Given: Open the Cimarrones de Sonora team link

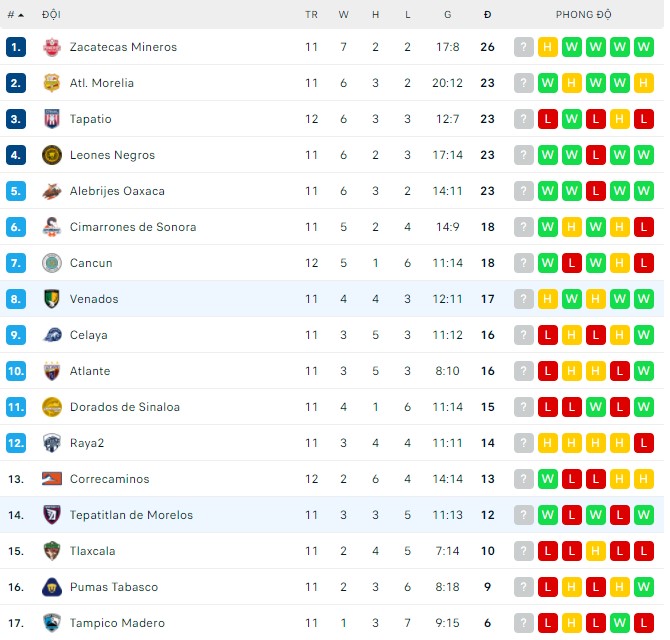Looking at the screenshot, I should point(133,227).
